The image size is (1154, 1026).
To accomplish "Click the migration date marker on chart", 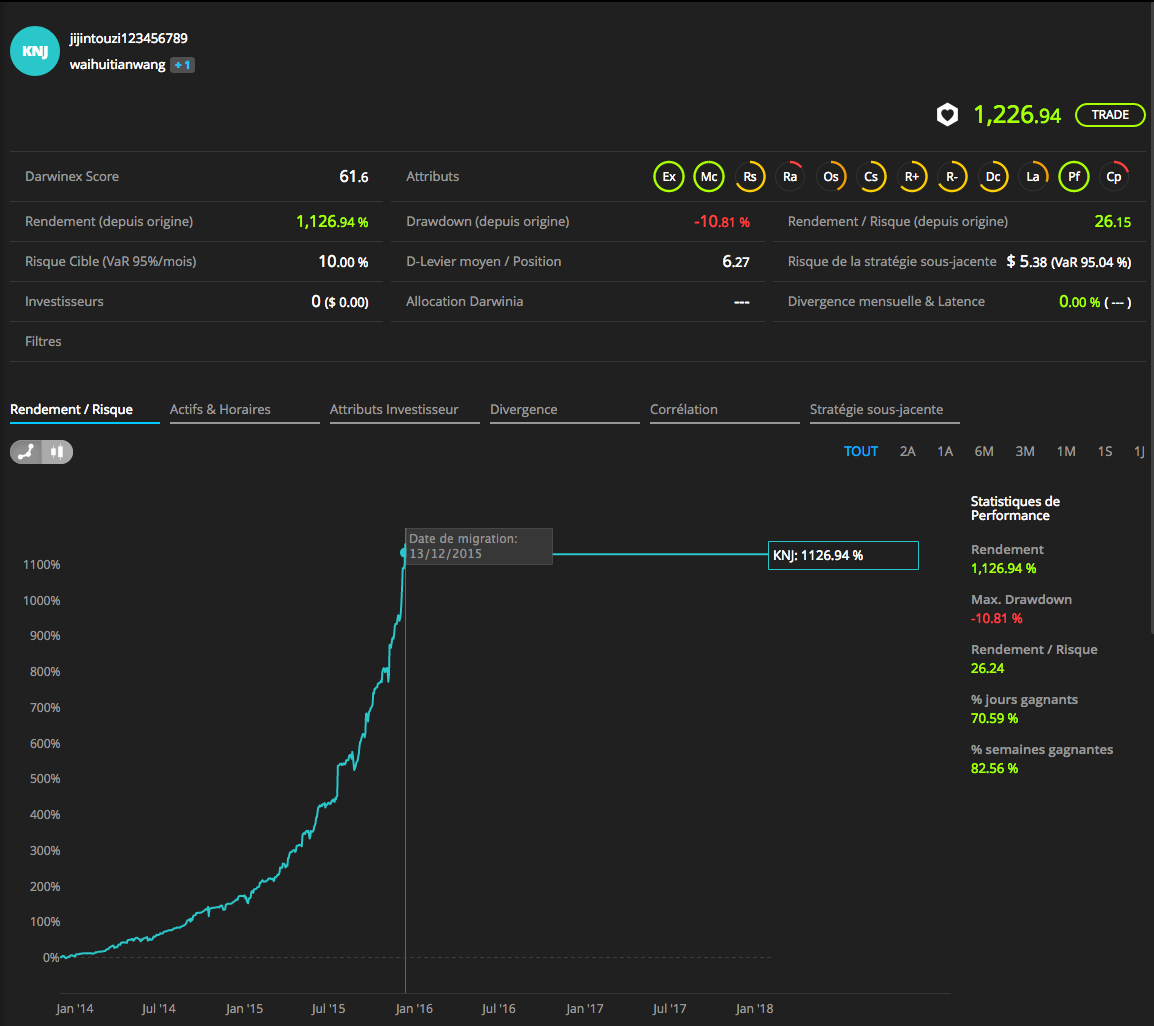I will point(403,552).
